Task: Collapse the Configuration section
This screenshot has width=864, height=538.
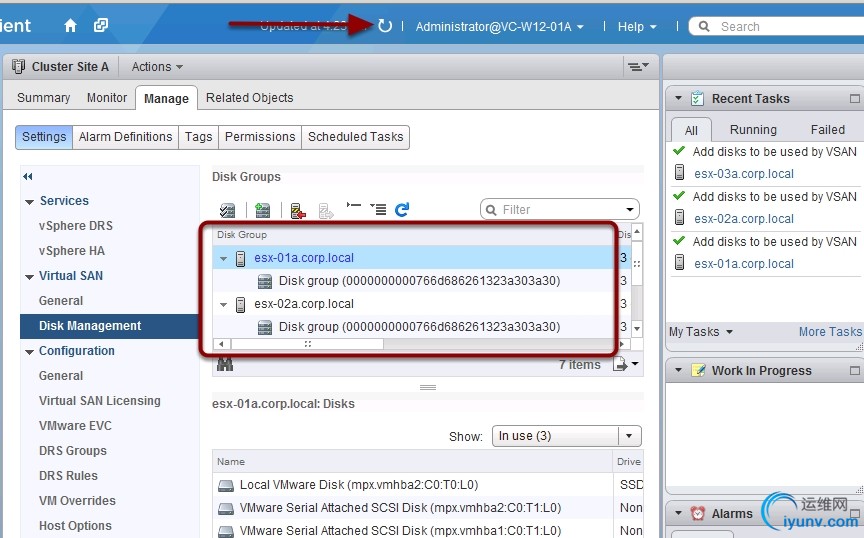Action: 29,352
